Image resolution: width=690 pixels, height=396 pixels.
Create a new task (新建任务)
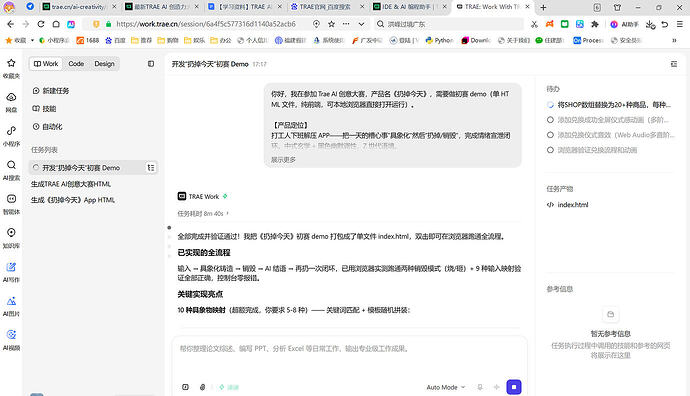tap(51, 91)
